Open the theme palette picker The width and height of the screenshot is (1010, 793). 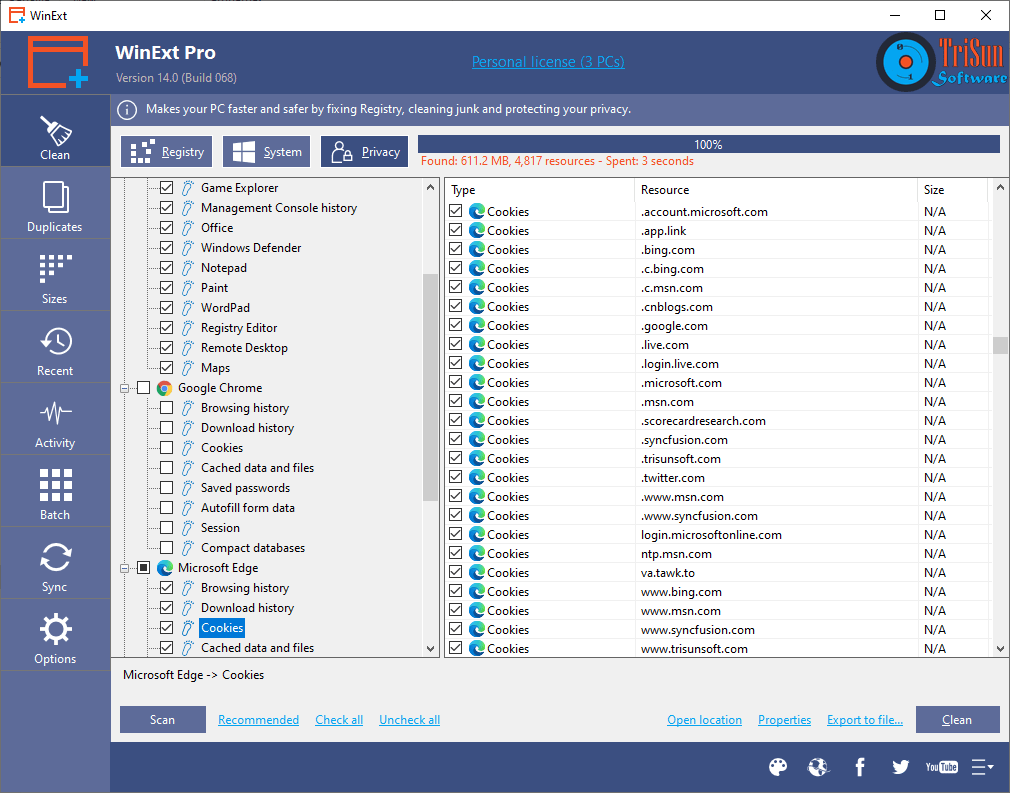778,766
